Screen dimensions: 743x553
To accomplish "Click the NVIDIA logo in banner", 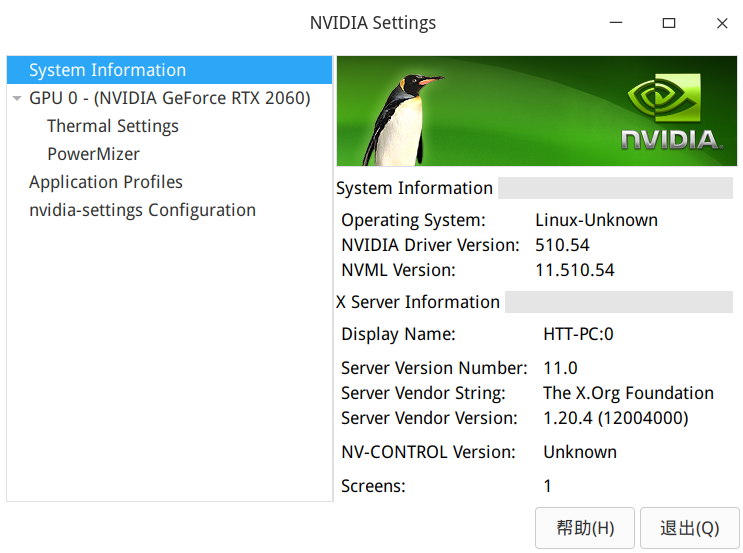I will click(x=671, y=112).
